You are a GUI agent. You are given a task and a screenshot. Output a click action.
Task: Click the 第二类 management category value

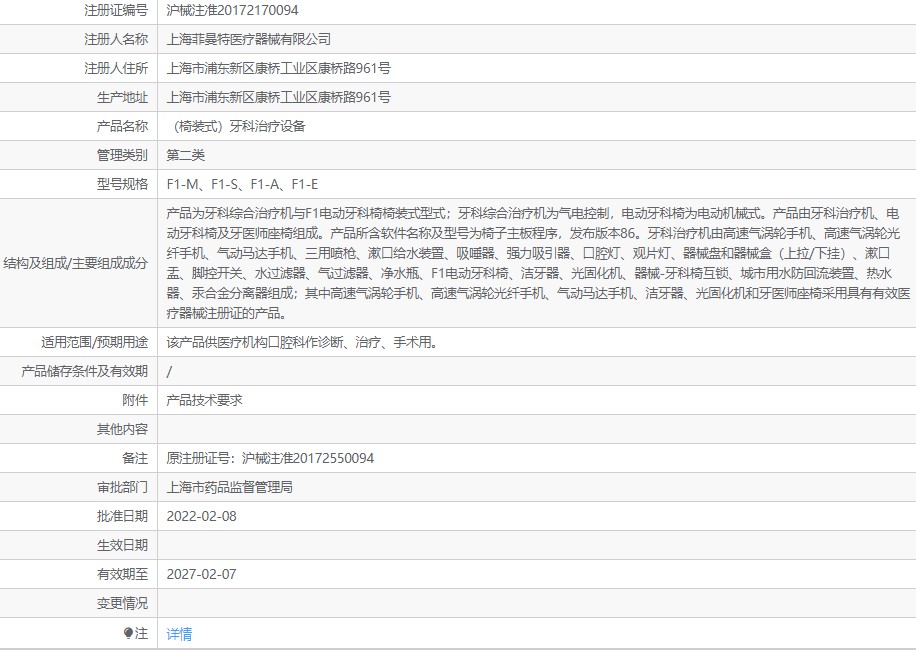(185, 155)
